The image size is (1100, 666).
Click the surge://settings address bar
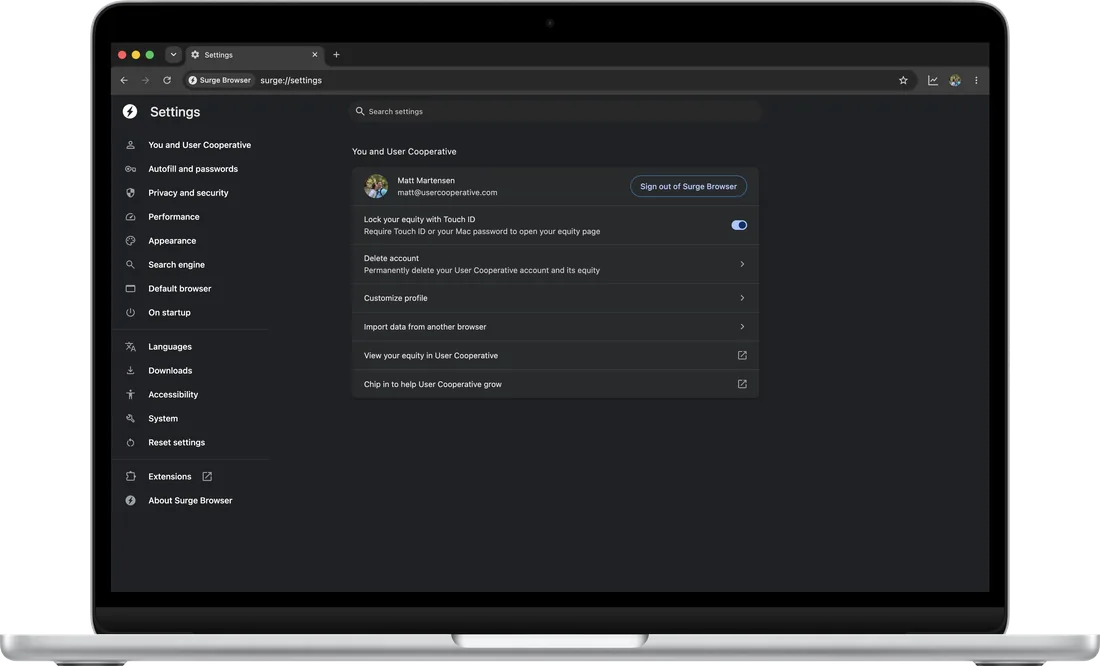(291, 81)
